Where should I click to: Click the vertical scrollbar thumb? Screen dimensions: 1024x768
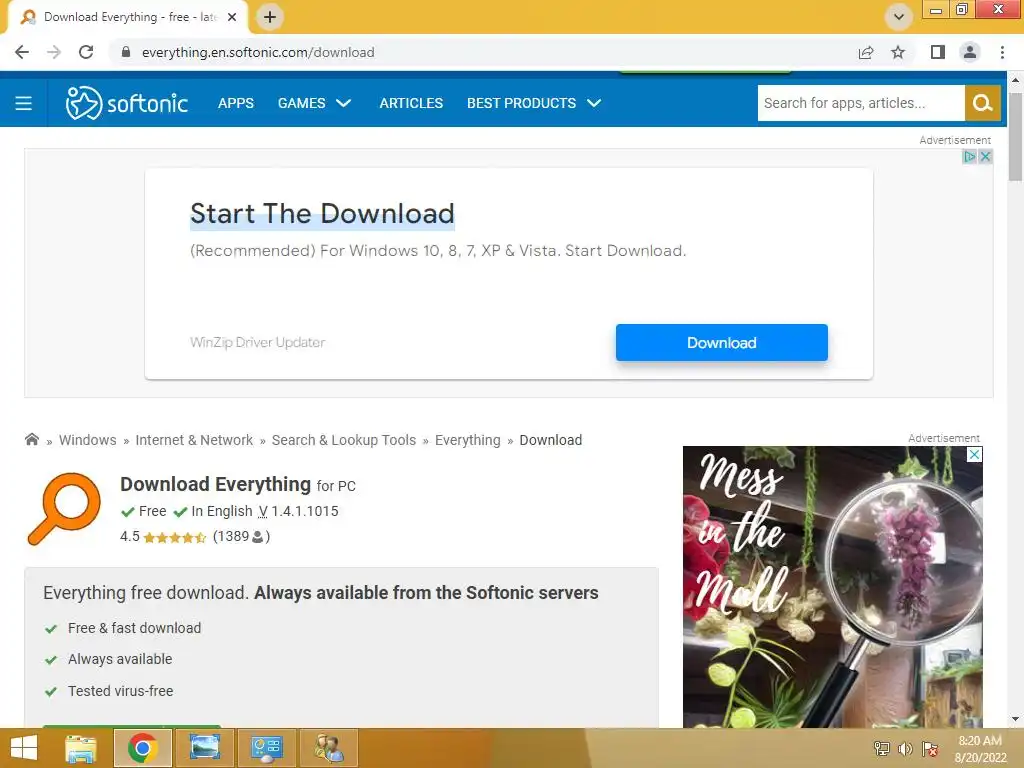tap(1015, 136)
